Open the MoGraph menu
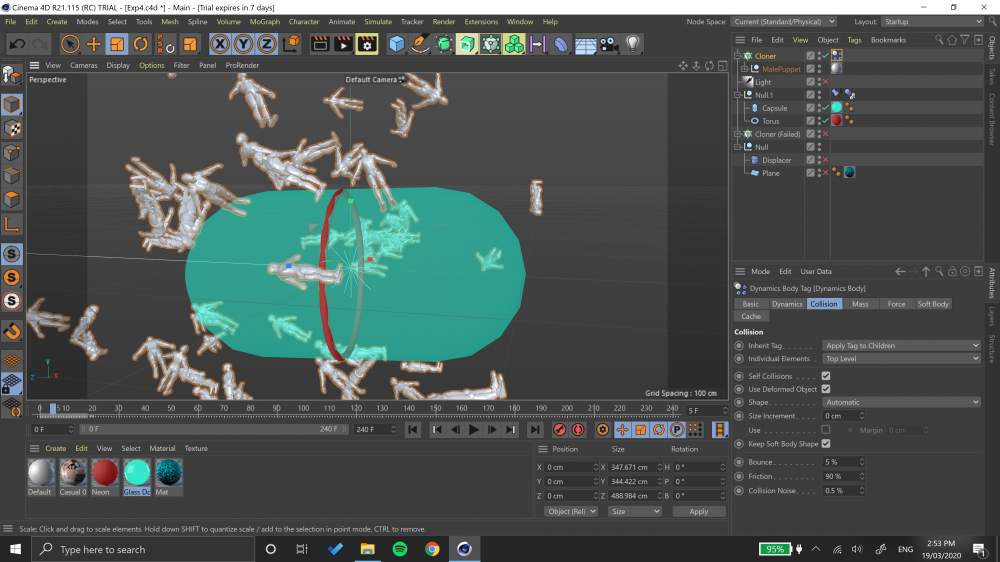 click(x=265, y=21)
